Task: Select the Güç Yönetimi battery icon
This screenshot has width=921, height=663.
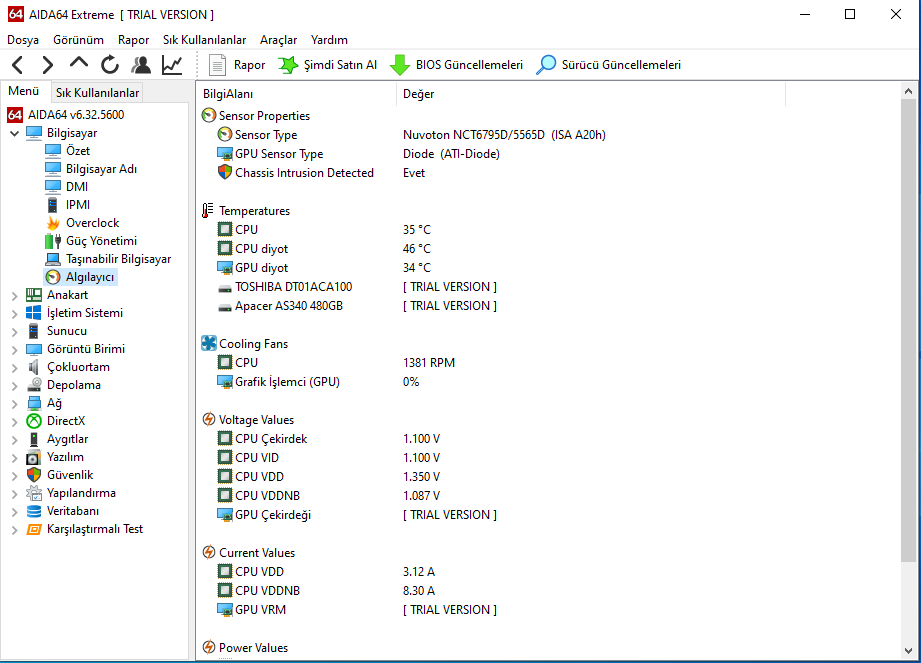Action: (x=53, y=241)
